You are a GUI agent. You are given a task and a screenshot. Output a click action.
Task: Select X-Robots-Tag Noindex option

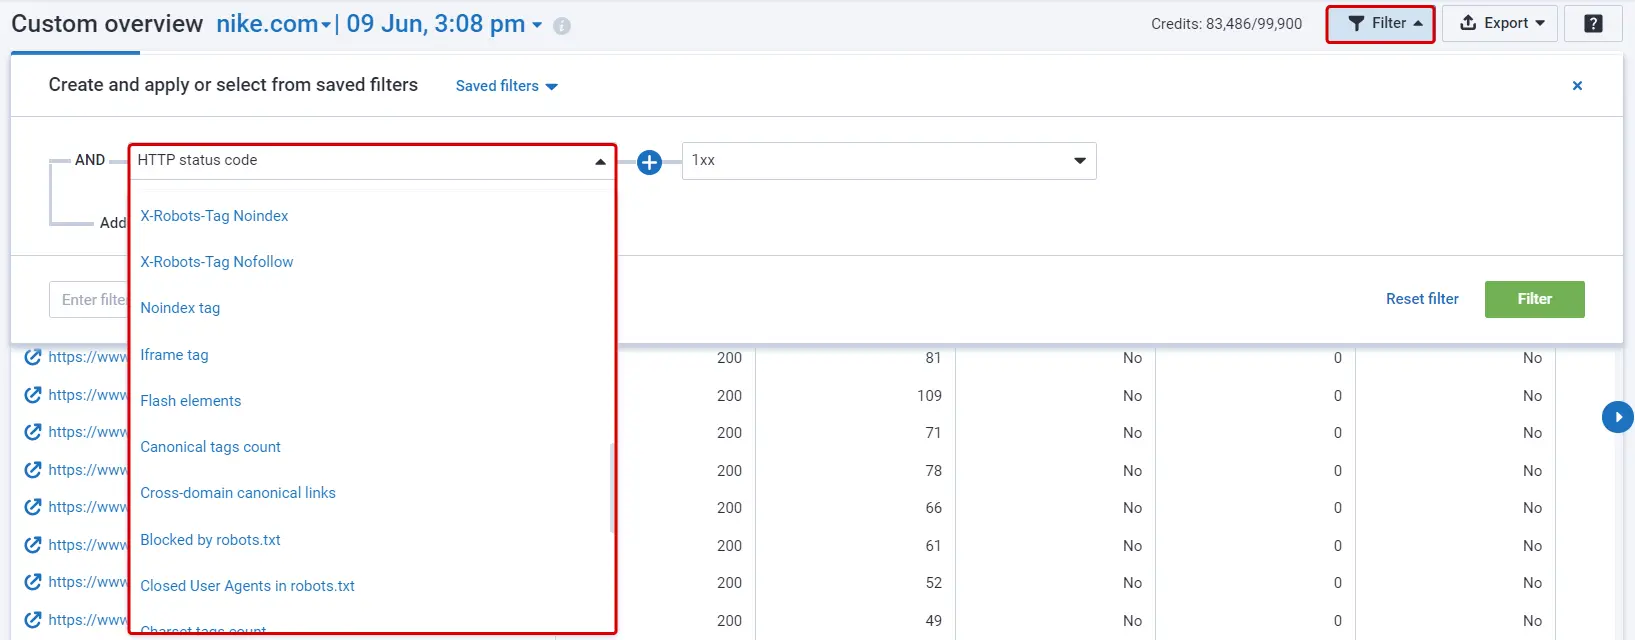click(x=214, y=216)
